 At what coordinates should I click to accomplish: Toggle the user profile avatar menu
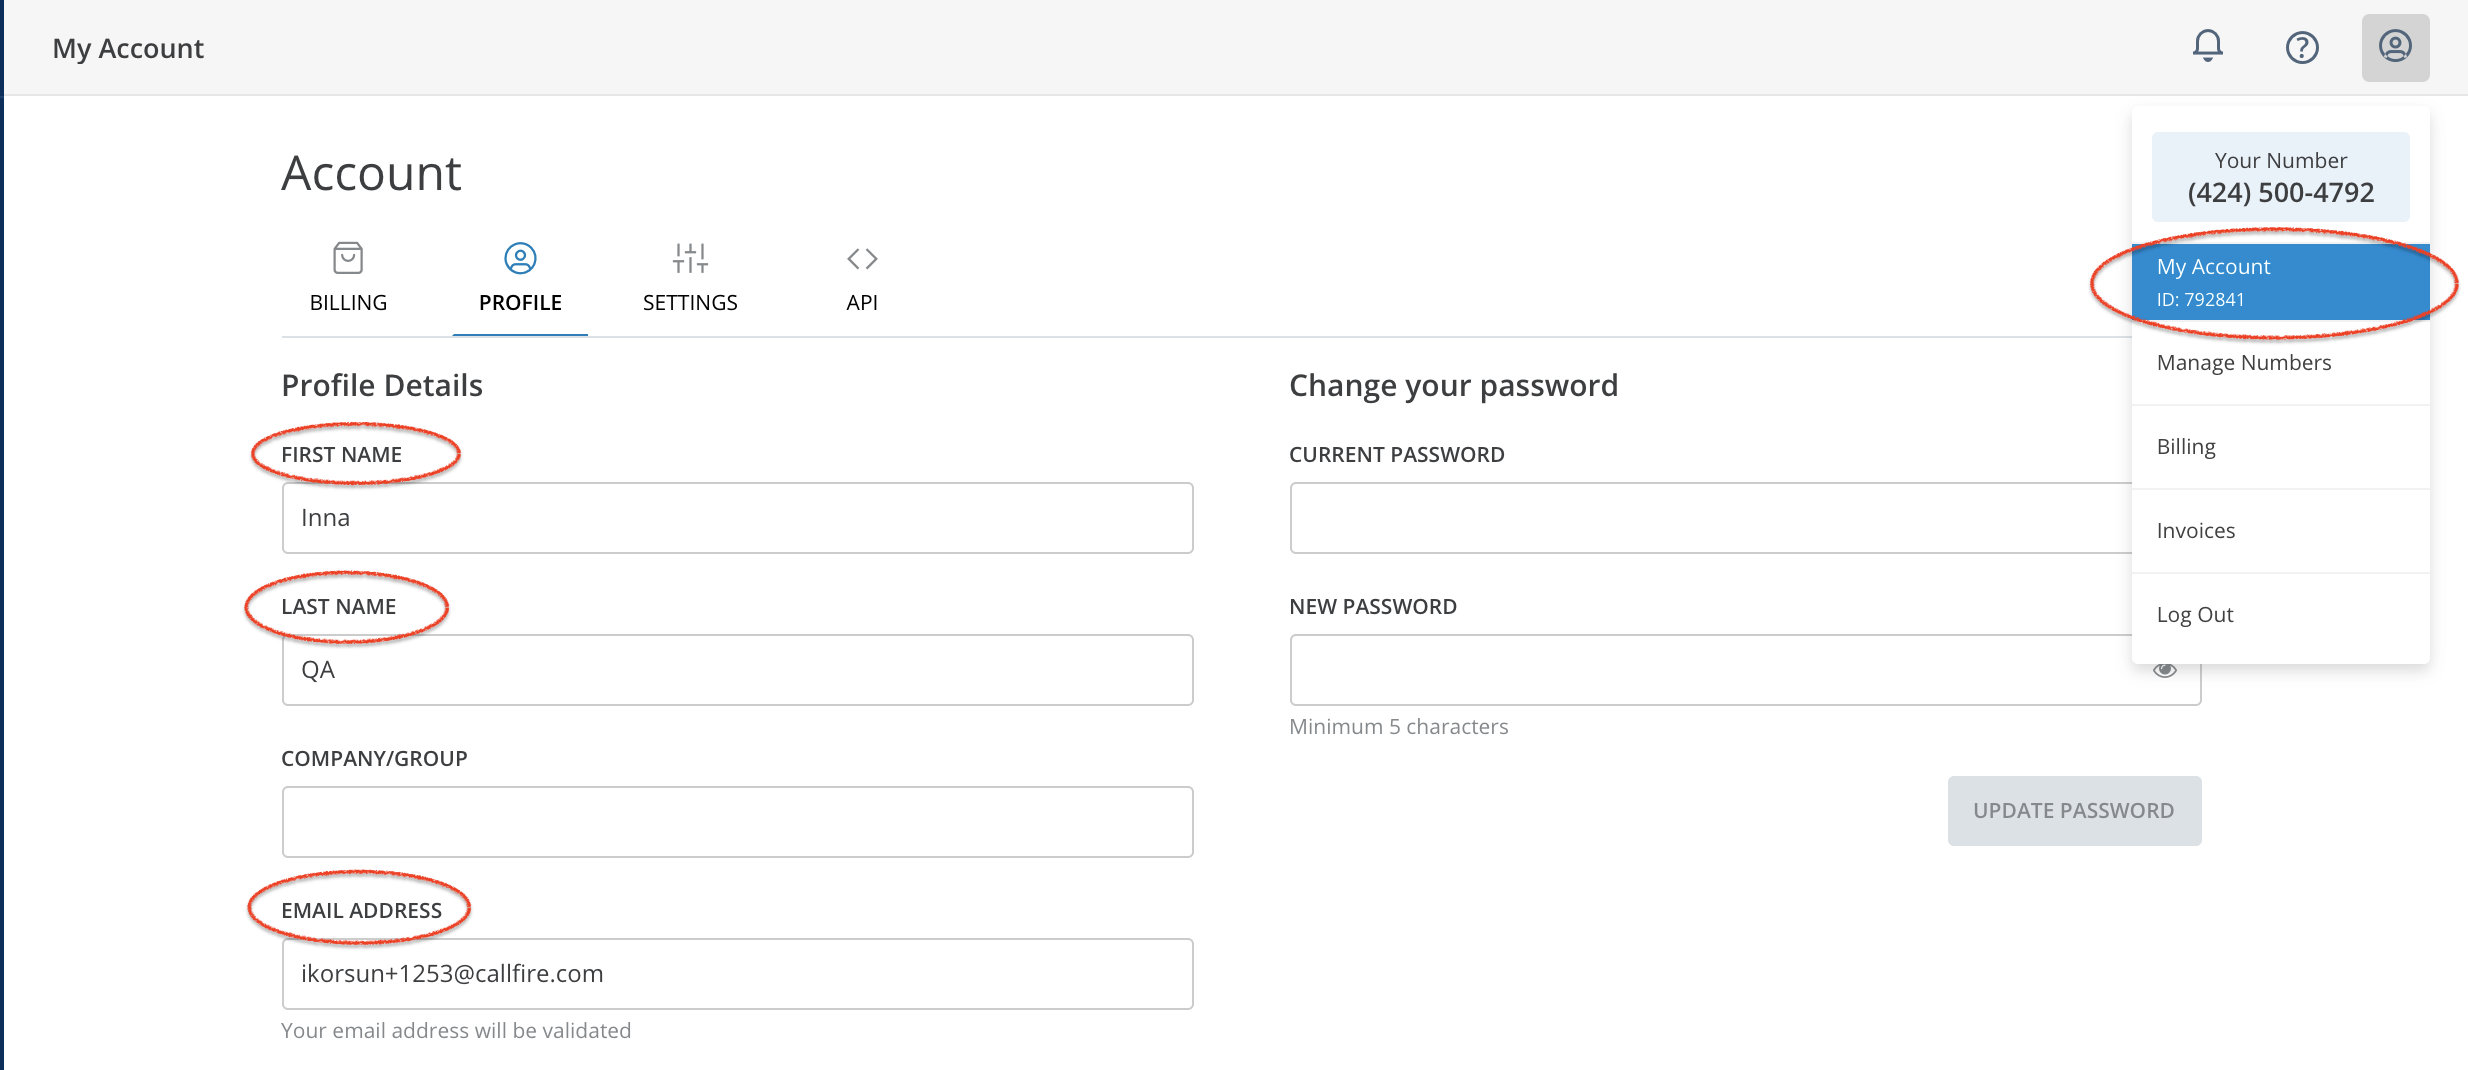[2395, 47]
